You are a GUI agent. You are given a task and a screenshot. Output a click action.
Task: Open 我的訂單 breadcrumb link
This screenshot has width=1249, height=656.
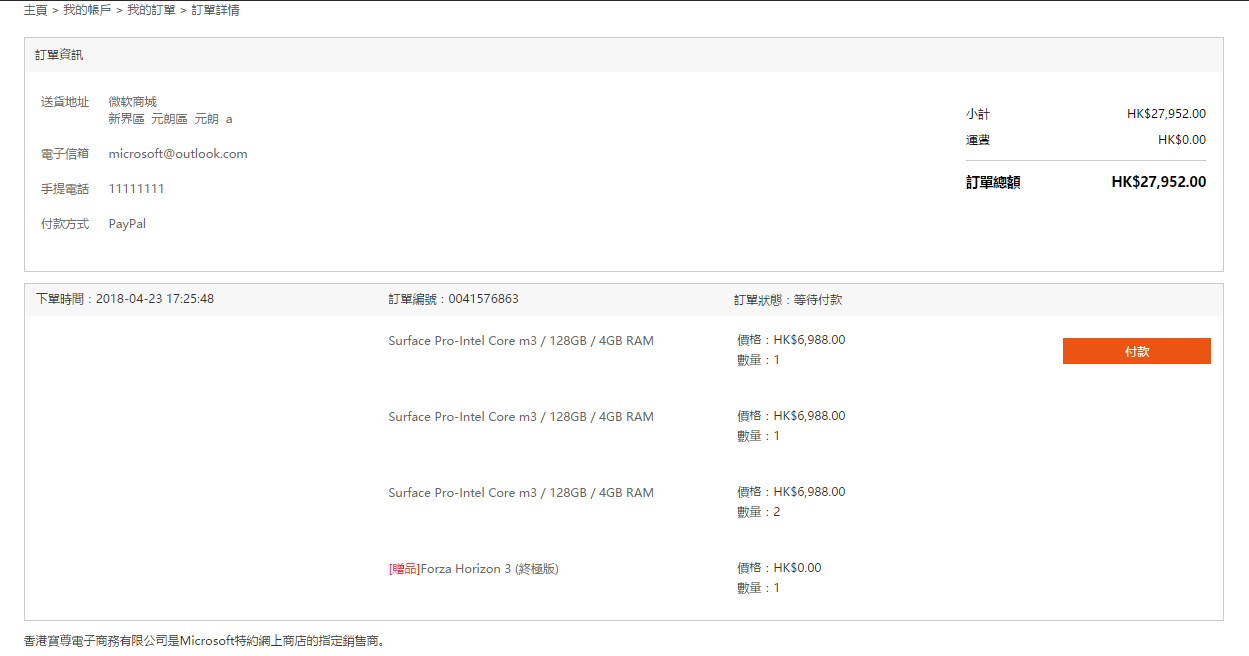tap(151, 10)
